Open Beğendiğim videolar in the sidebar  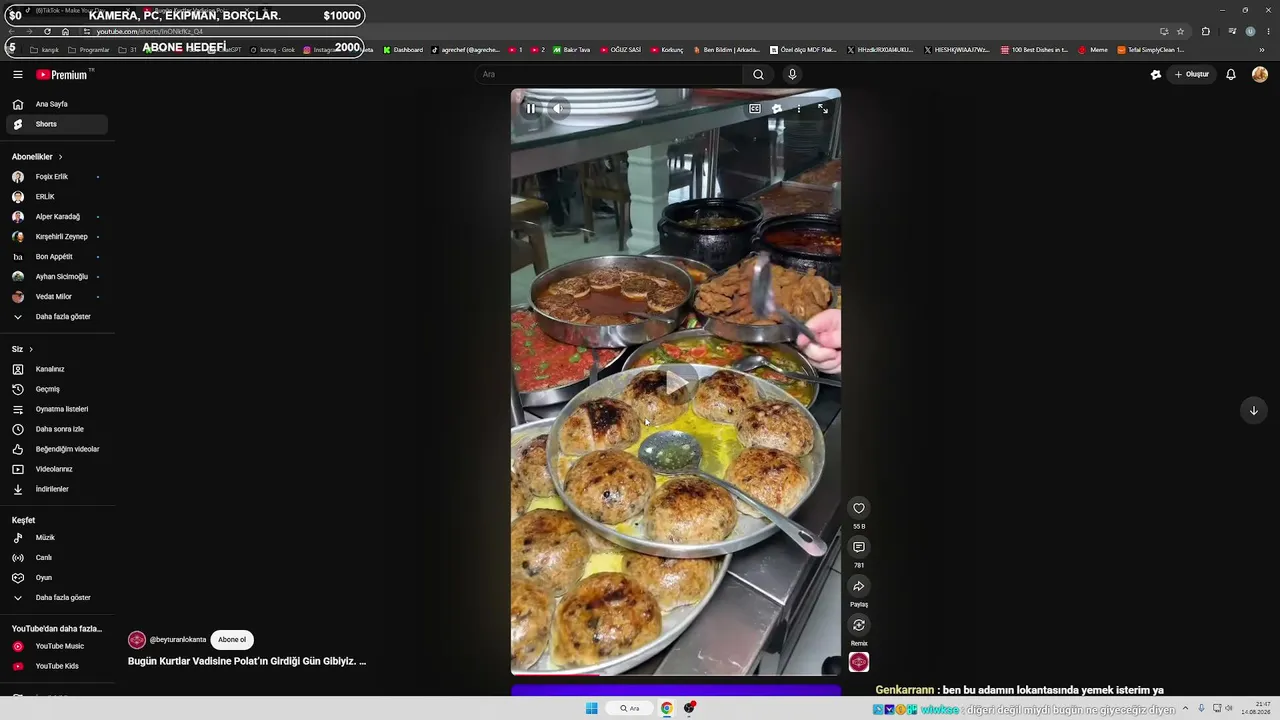point(57,449)
